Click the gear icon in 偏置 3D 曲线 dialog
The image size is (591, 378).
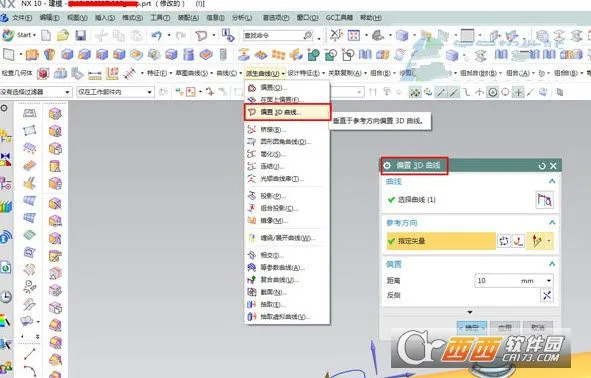(387, 165)
